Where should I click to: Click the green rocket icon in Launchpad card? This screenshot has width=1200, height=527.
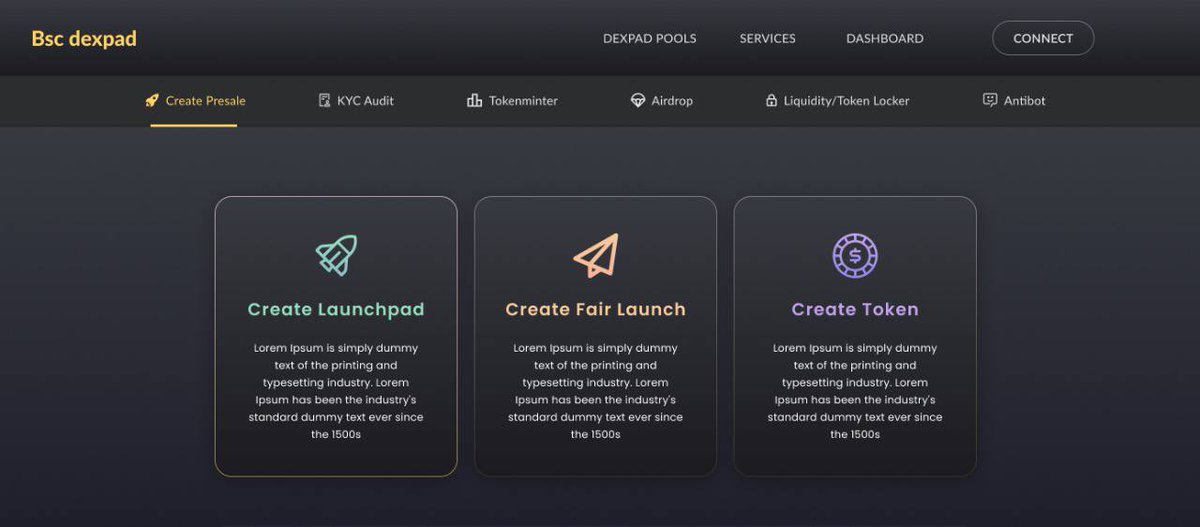pos(336,255)
